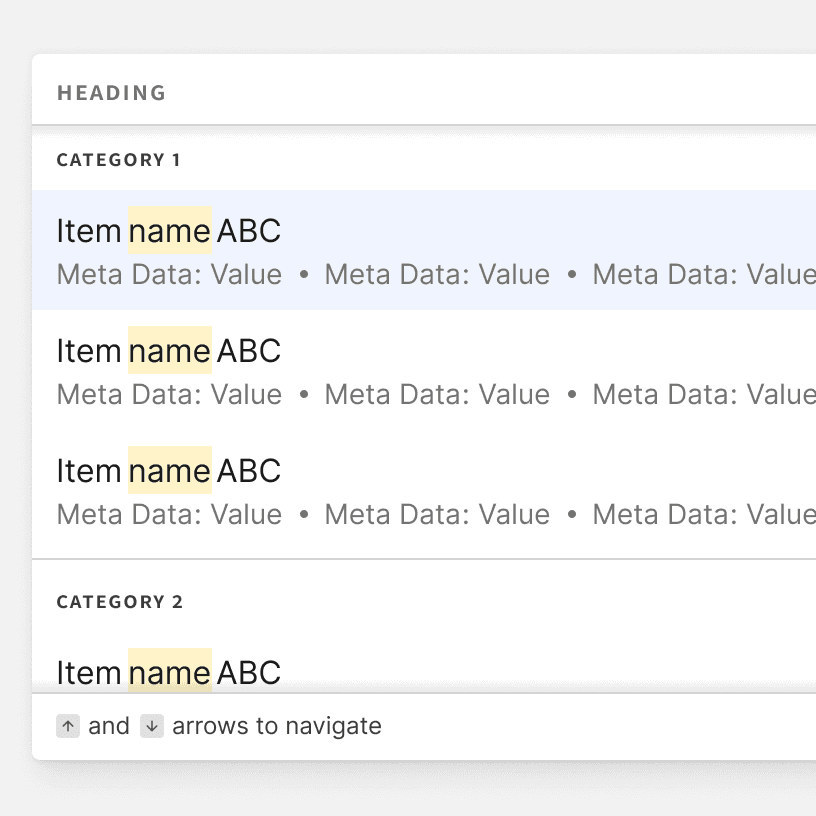
Task: Click the CATEGORY 2 section header
Action: coord(120,602)
